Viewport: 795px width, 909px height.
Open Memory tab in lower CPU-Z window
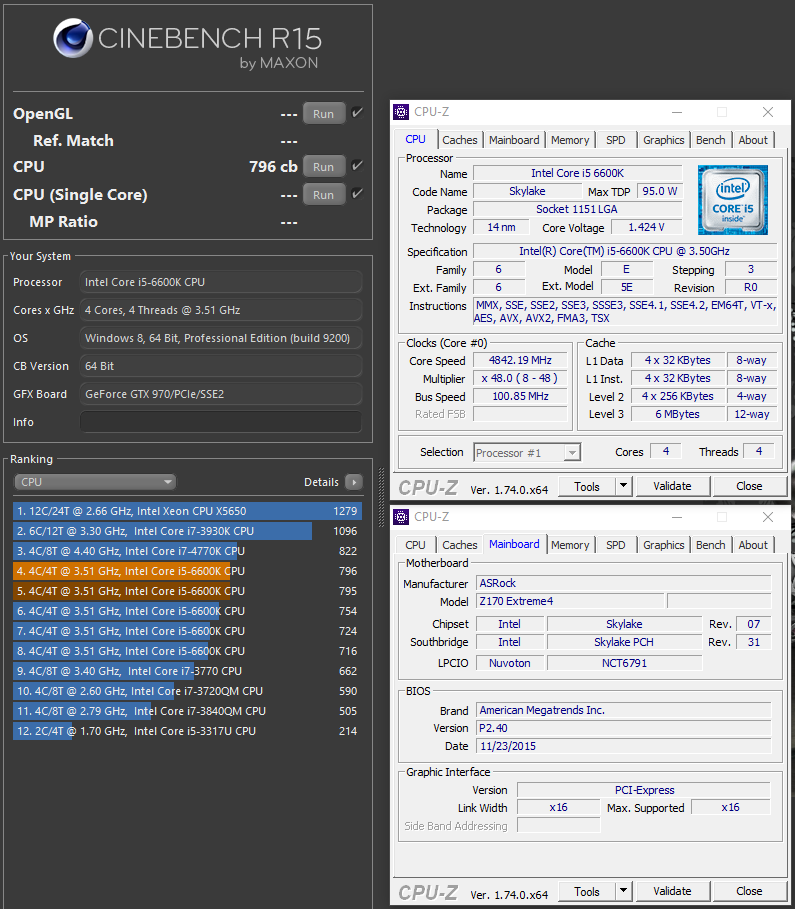tap(570, 545)
